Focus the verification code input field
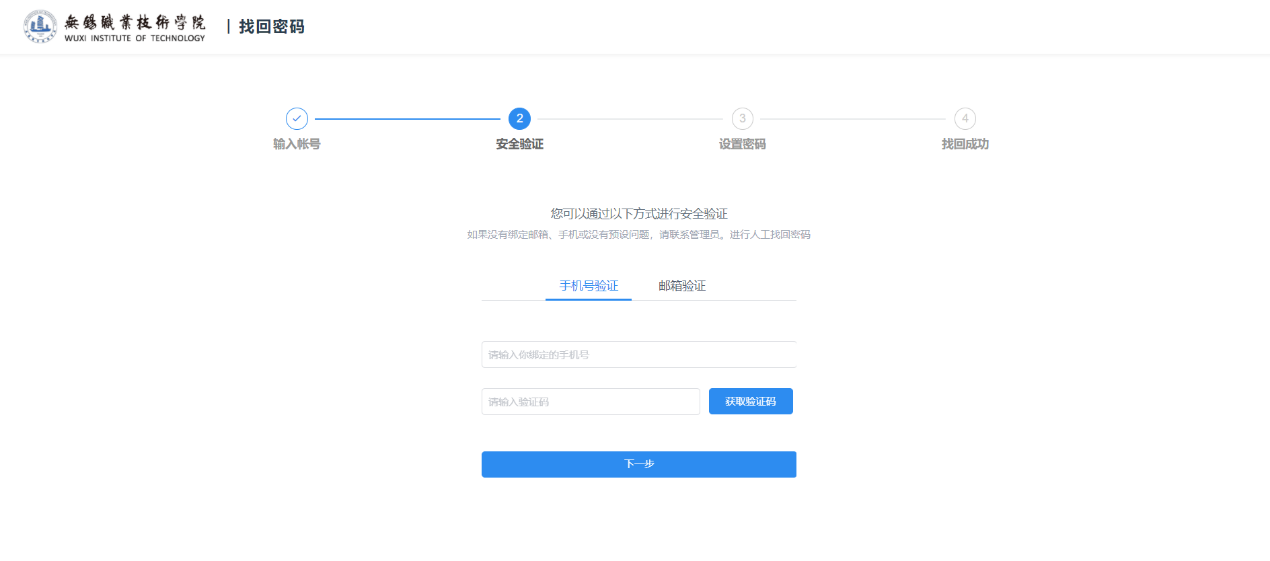 [590, 402]
